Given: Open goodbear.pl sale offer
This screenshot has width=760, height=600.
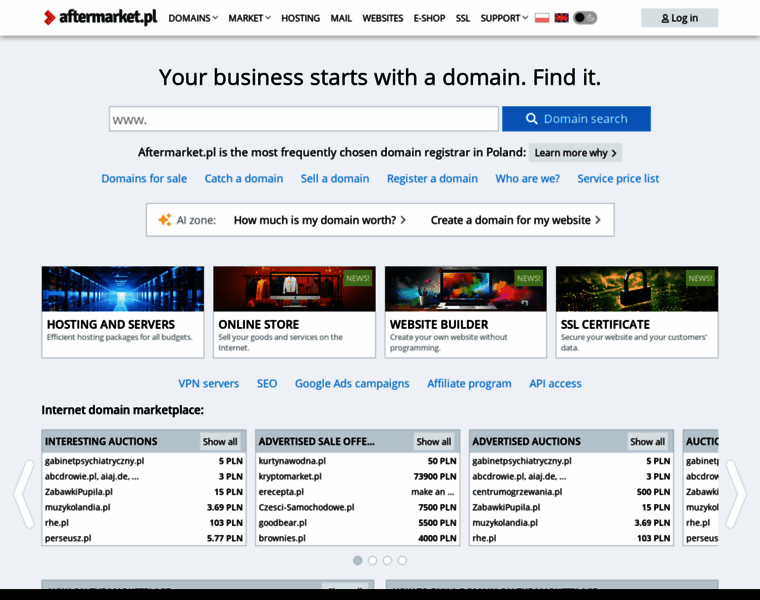Looking at the screenshot, I should [x=283, y=523].
